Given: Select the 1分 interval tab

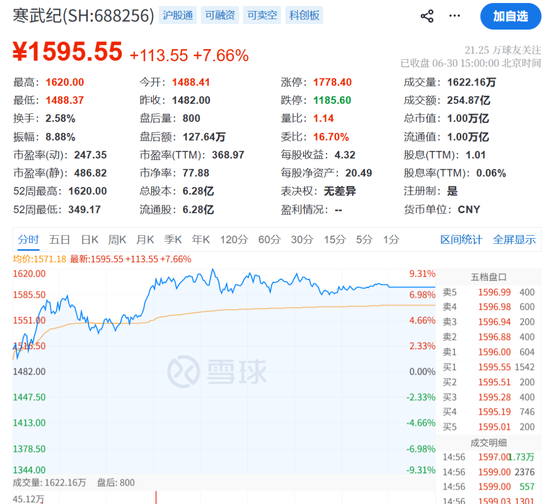Looking at the screenshot, I should point(391,240).
